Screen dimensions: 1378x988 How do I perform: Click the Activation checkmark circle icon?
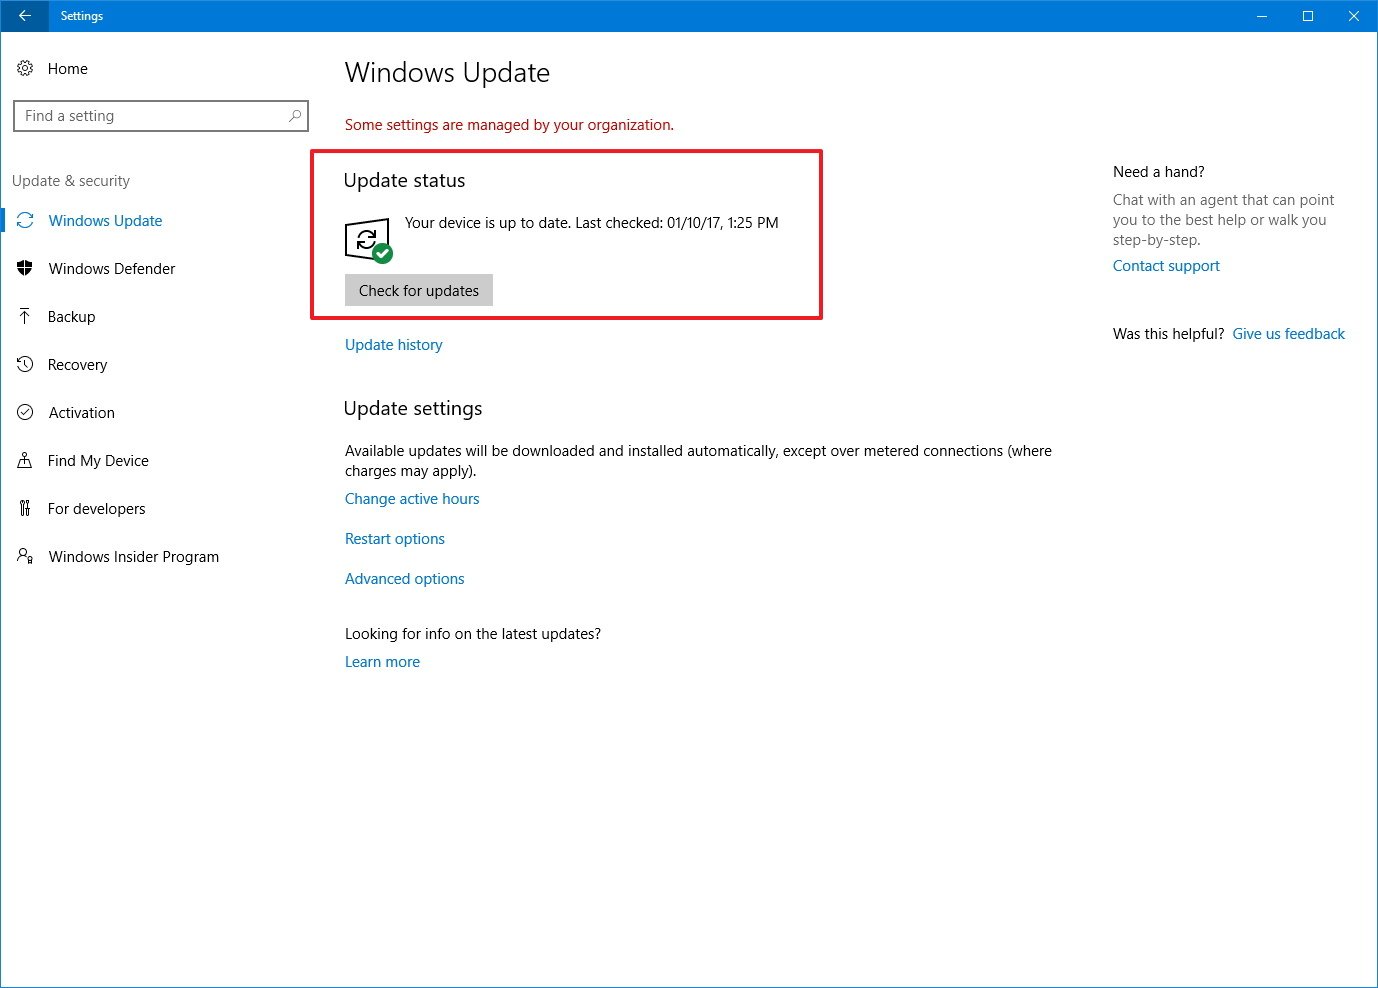[x=25, y=412]
